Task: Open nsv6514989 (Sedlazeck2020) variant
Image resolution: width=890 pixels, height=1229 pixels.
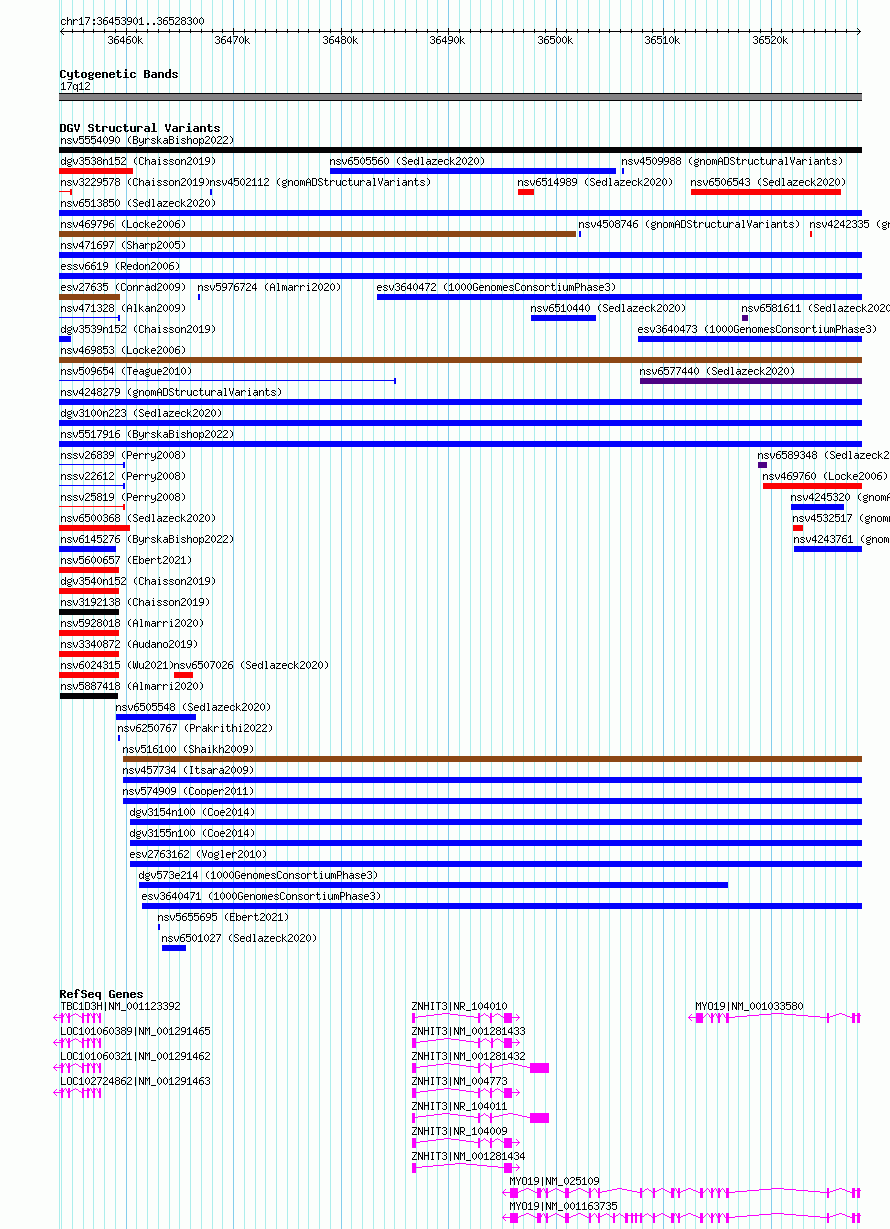Action: (595, 182)
